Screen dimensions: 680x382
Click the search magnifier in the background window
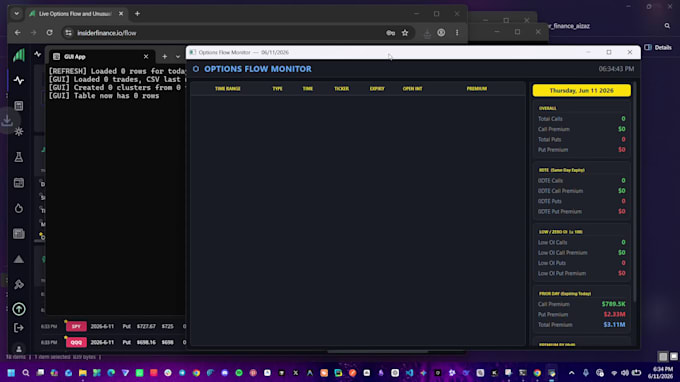pyautogui.click(x=667, y=26)
